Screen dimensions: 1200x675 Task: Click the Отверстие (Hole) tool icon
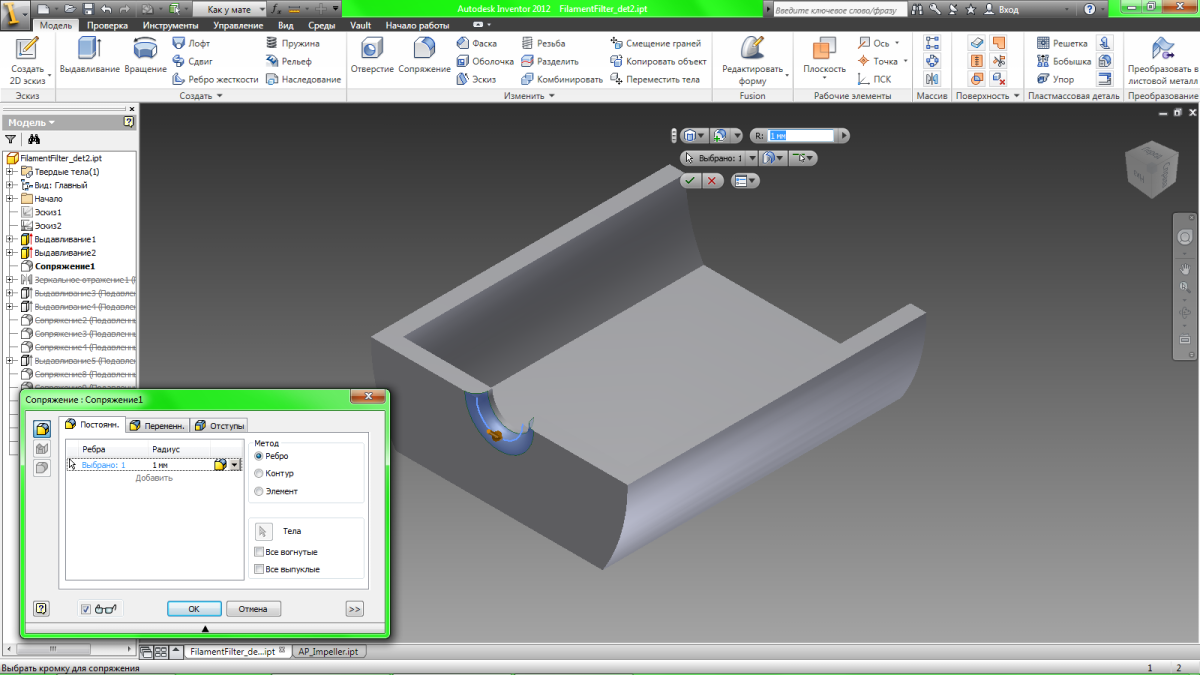[x=372, y=49]
